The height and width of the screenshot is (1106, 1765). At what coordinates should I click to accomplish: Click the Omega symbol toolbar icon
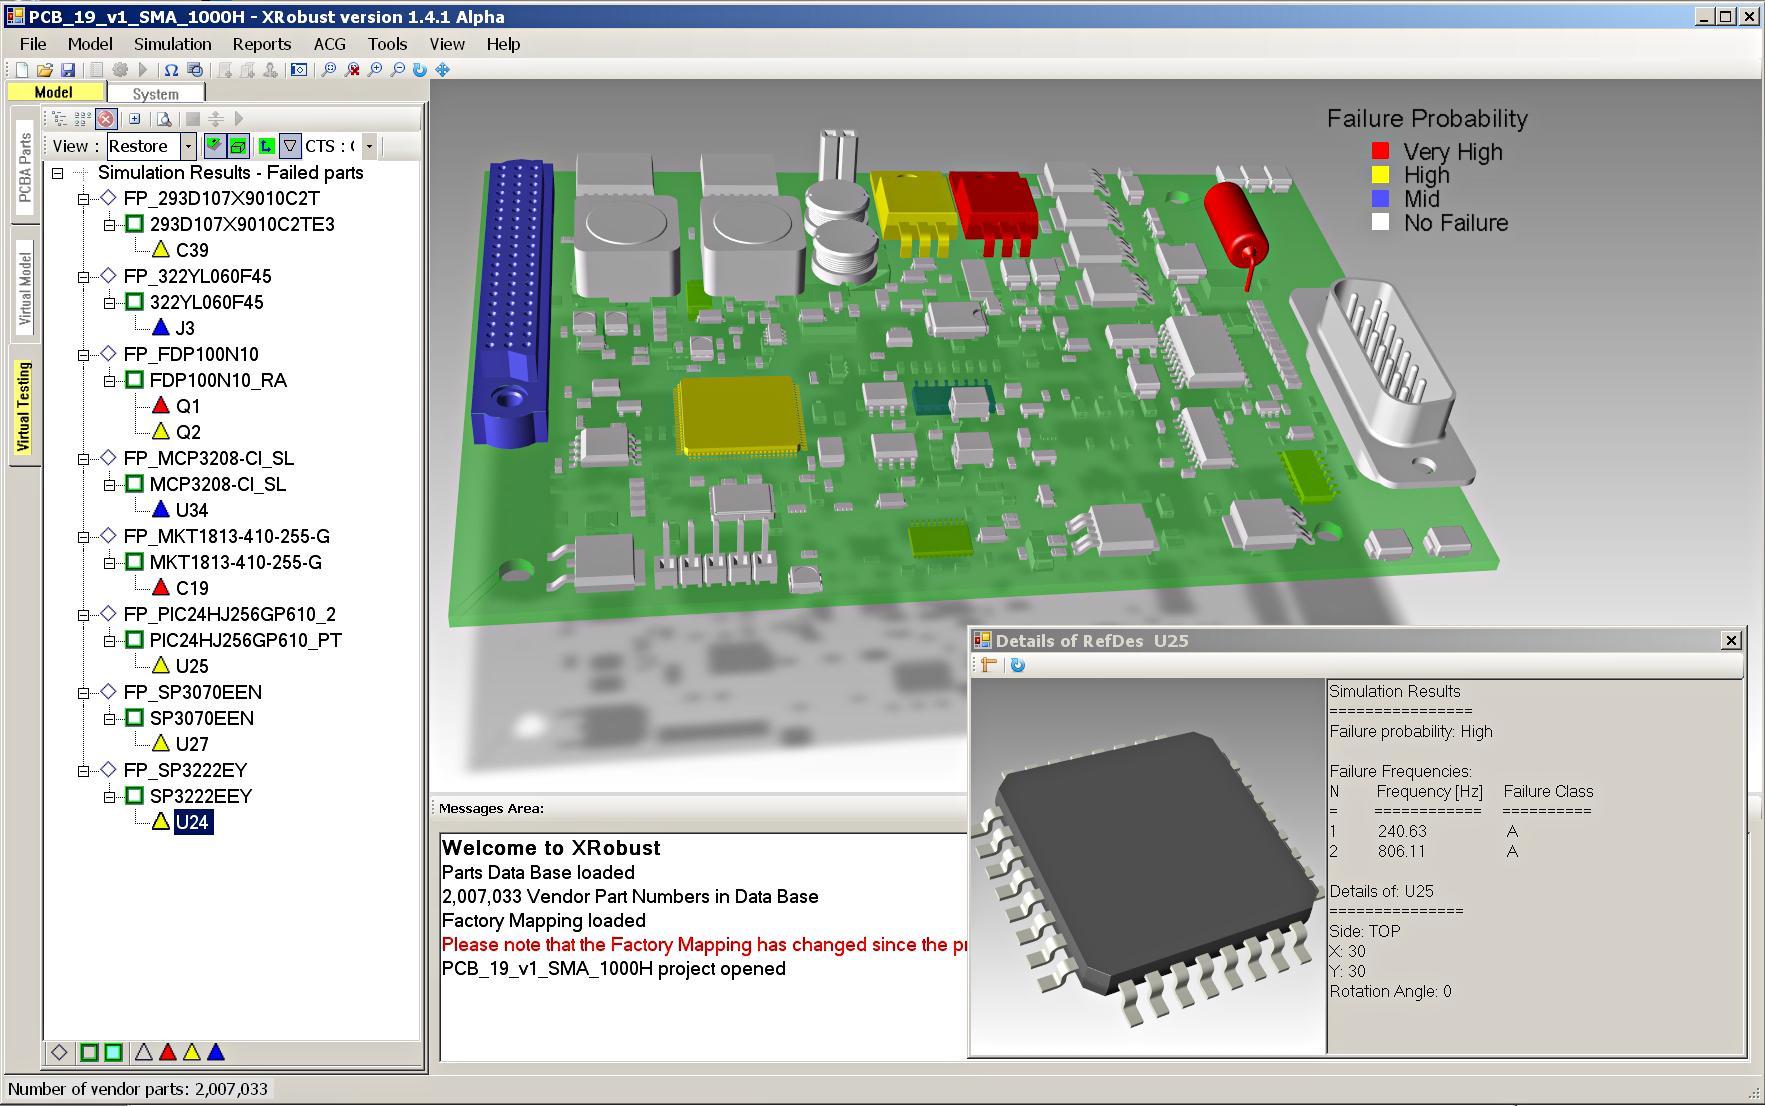(171, 70)
